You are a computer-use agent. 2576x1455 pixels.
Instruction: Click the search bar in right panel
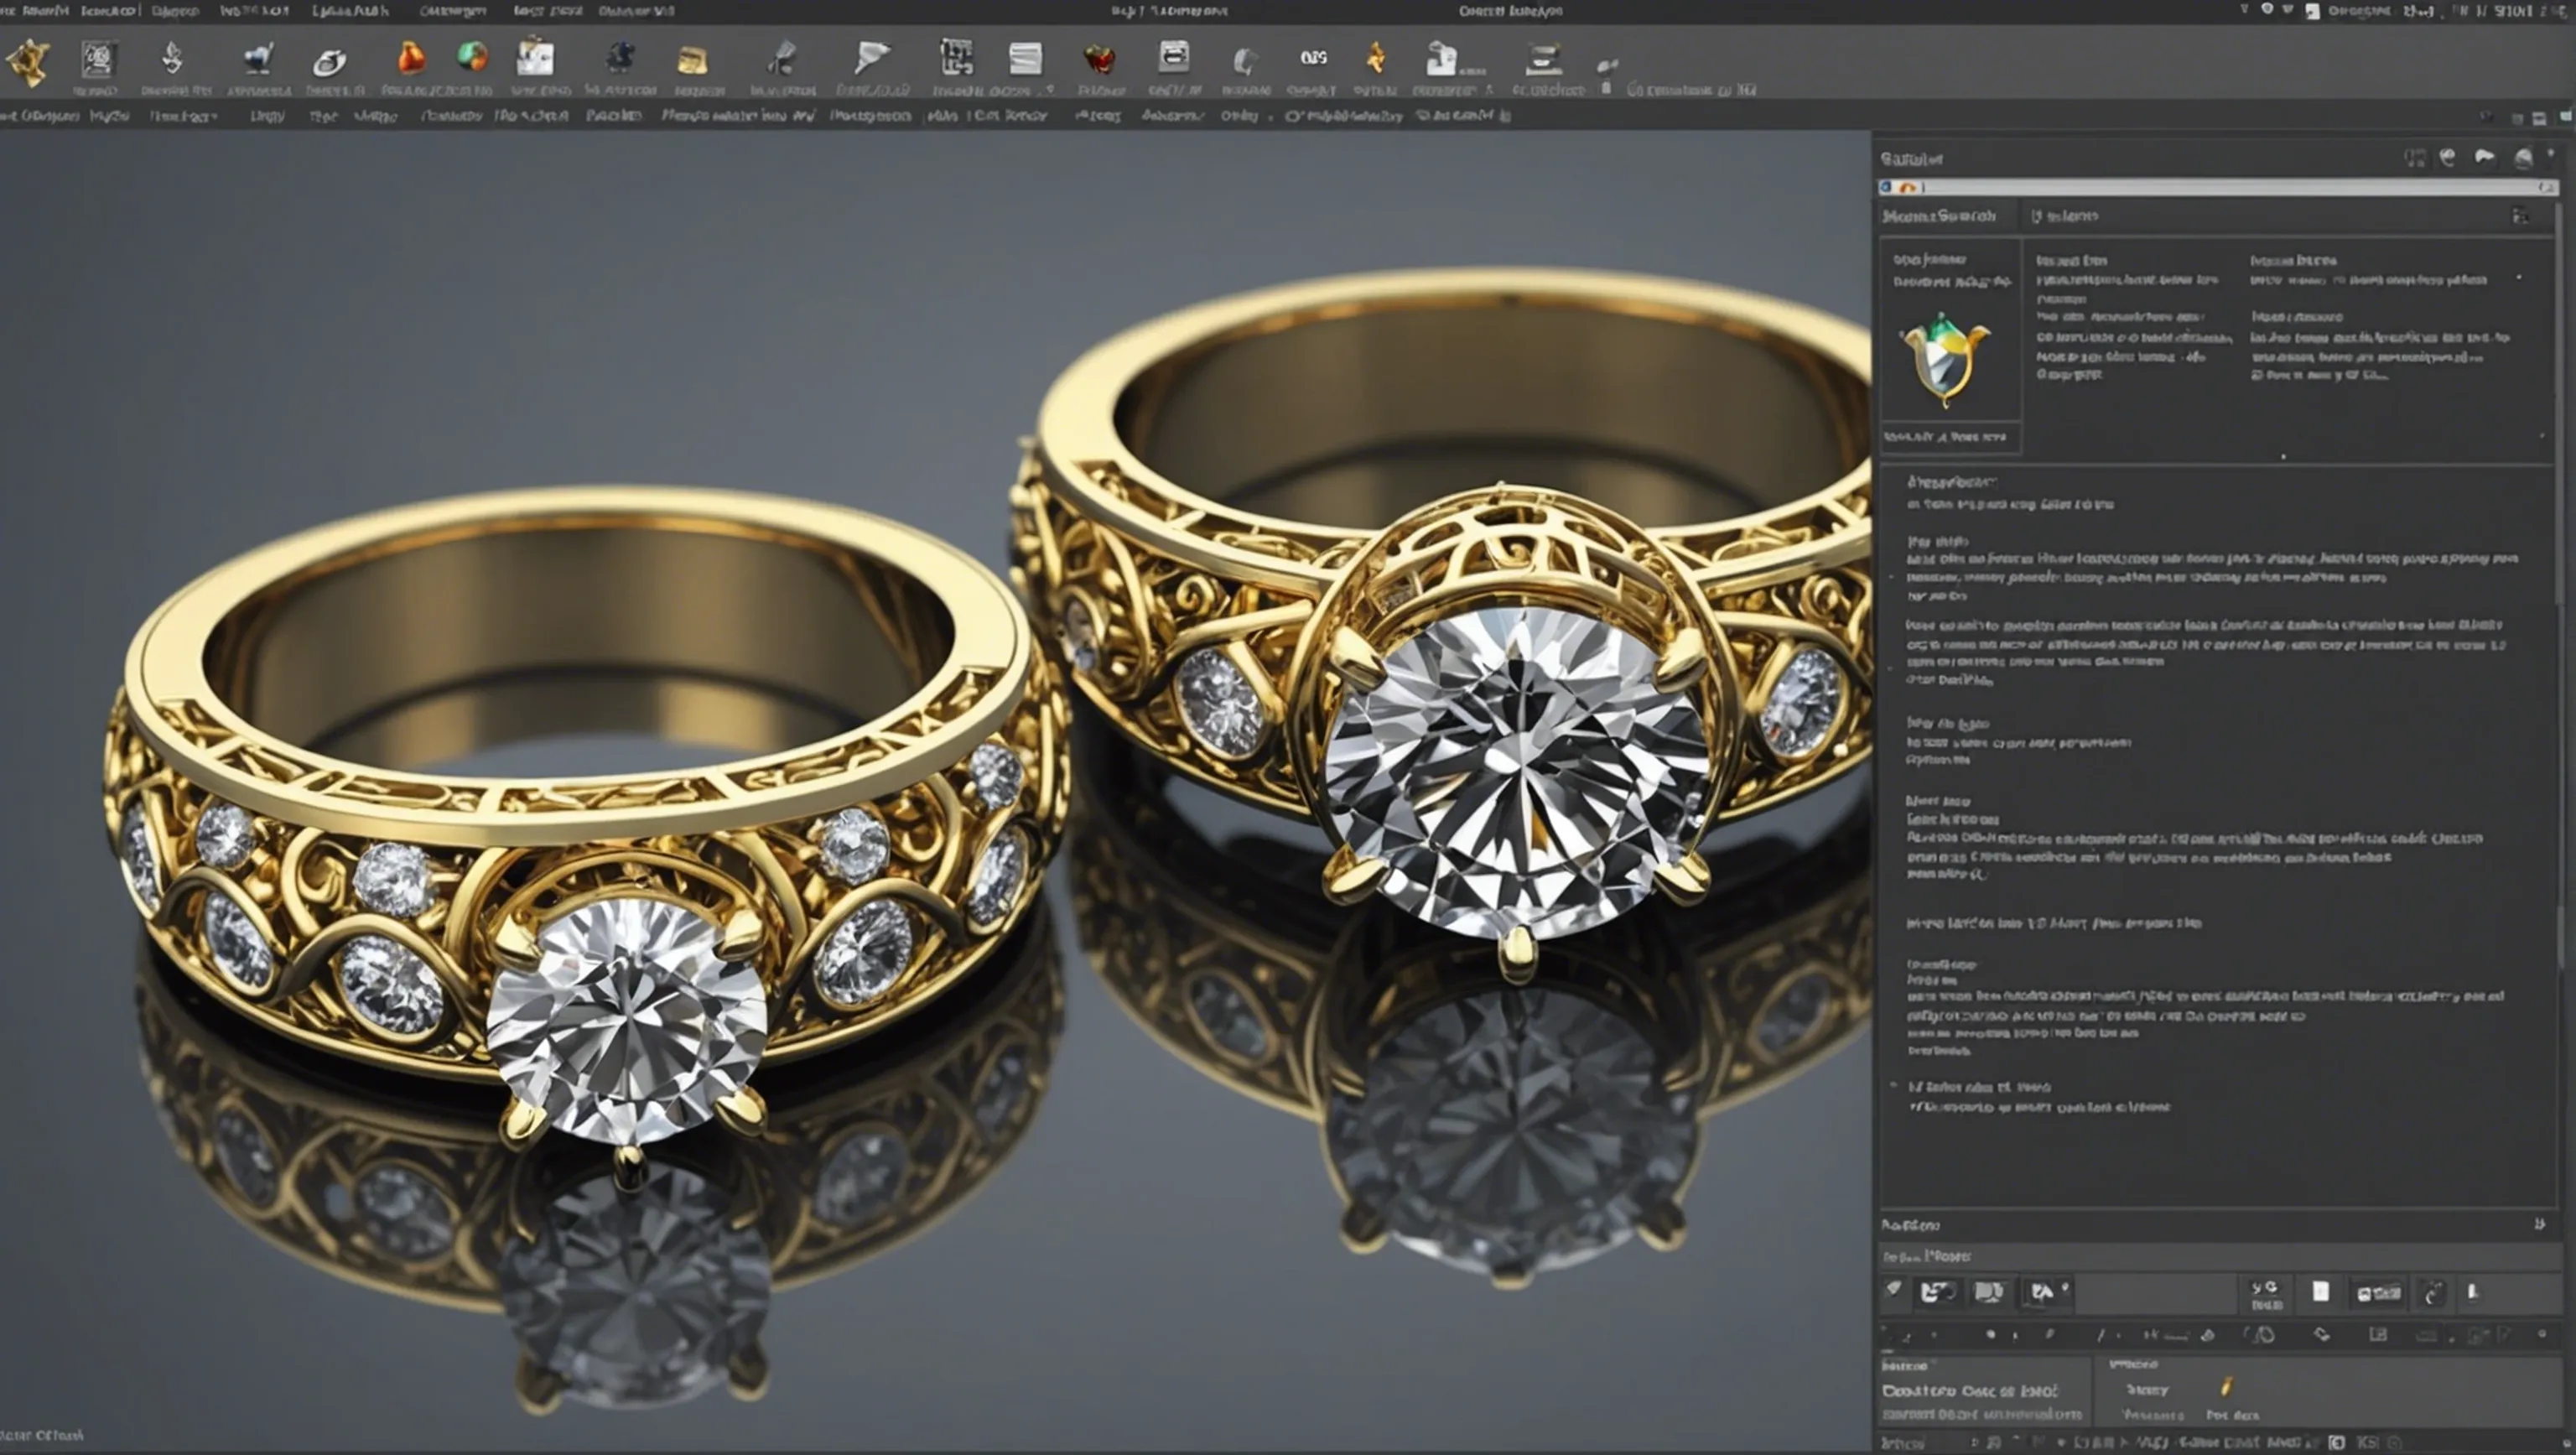(x=2218, y=187)
